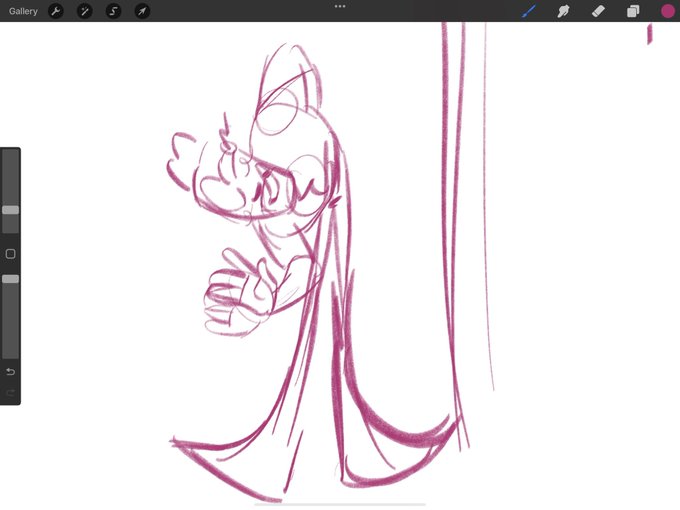Select the Brush tool
The height and width of the screenshot is (510, 680).
[529, 11]
